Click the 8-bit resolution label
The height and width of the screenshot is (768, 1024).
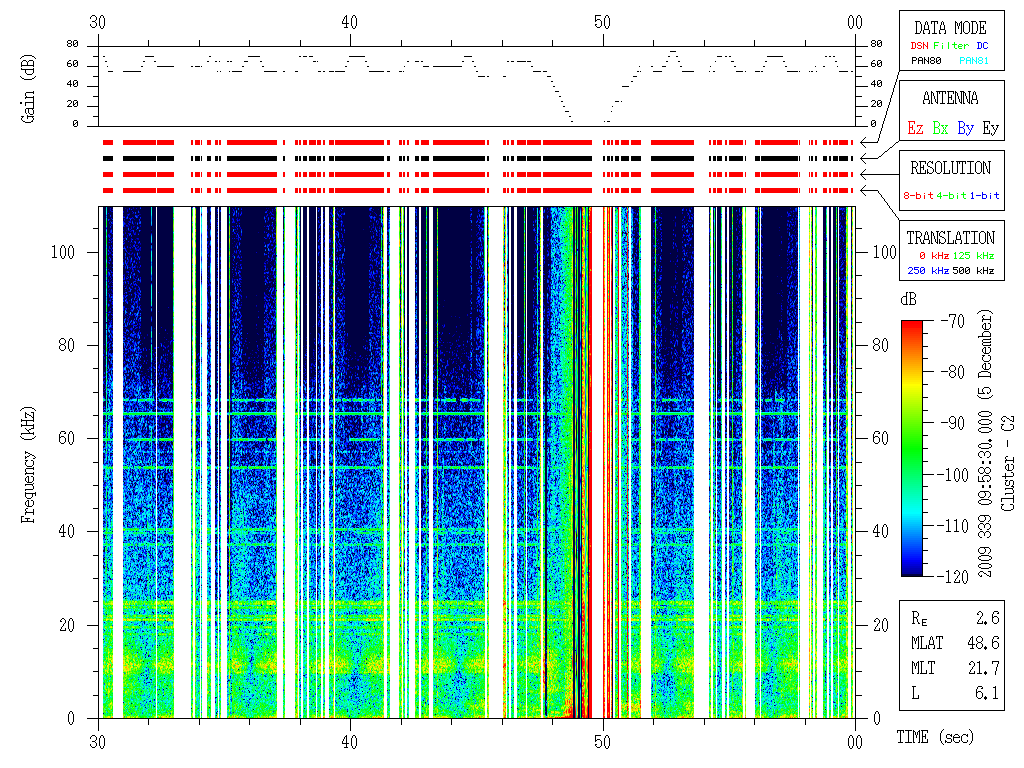919,195
